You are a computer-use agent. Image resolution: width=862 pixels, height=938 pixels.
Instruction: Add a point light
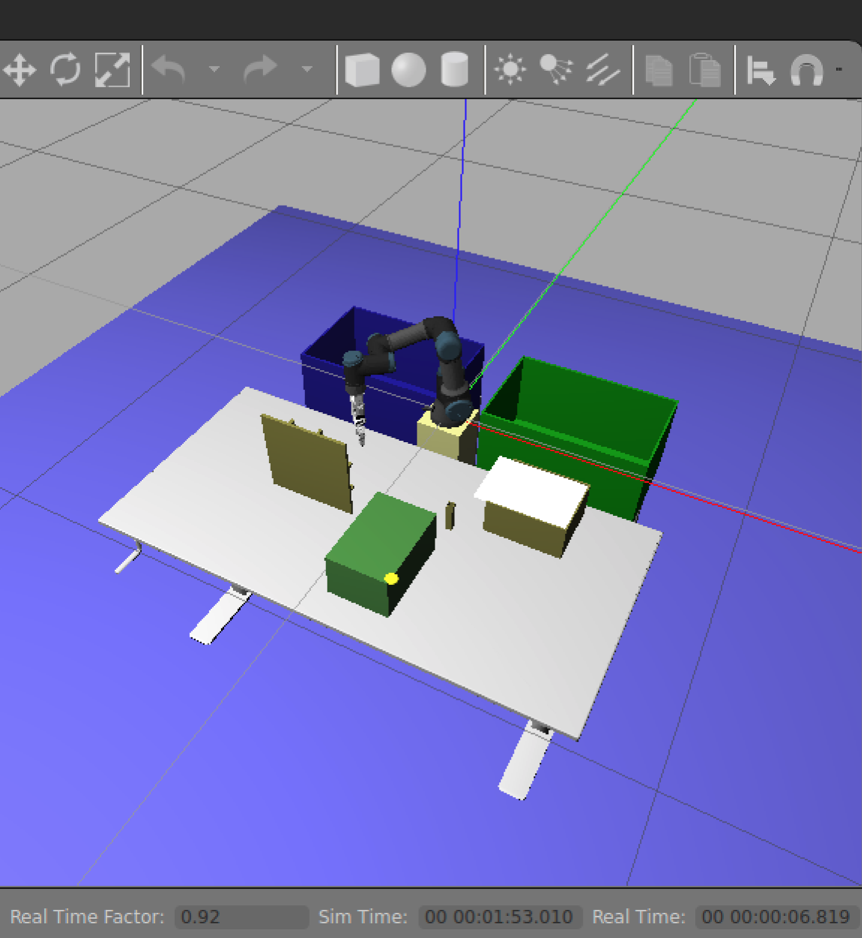tap(511, 70)
